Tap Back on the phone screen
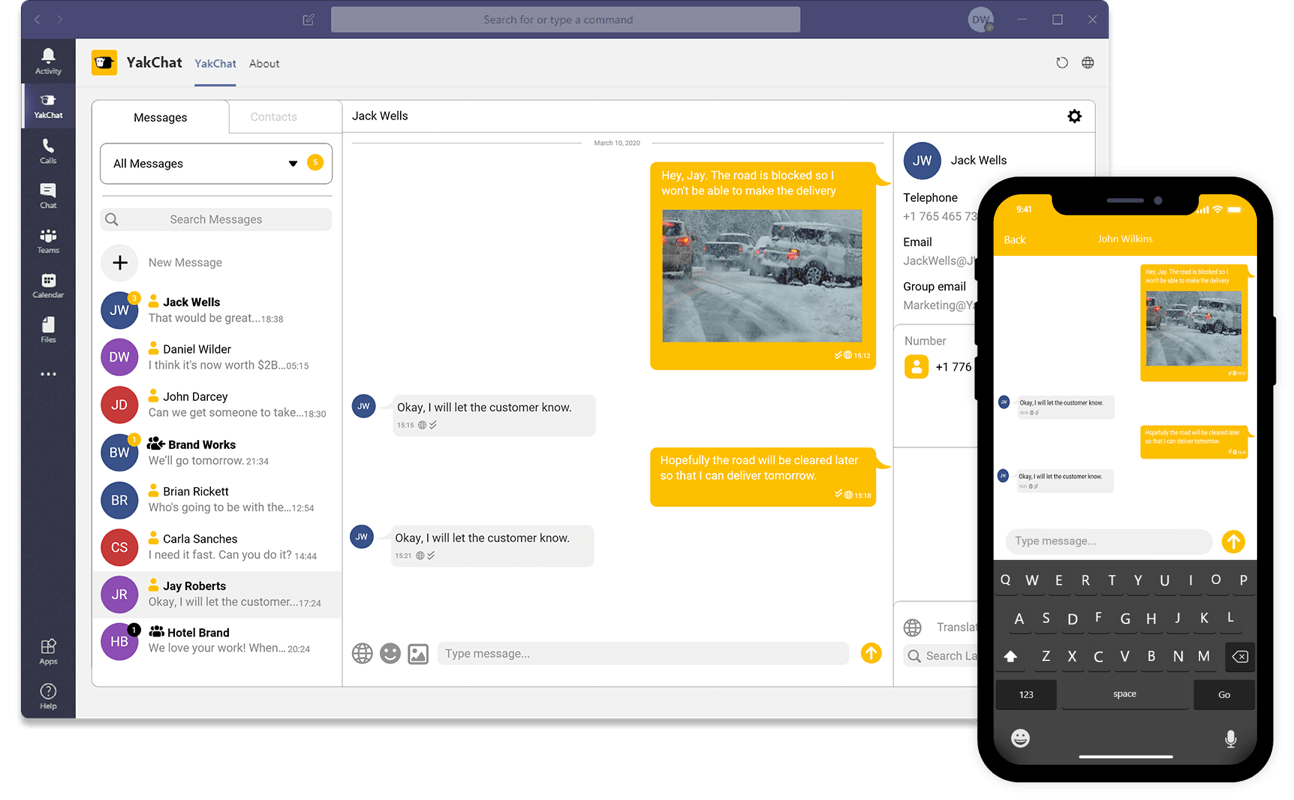 (1015, 240)
